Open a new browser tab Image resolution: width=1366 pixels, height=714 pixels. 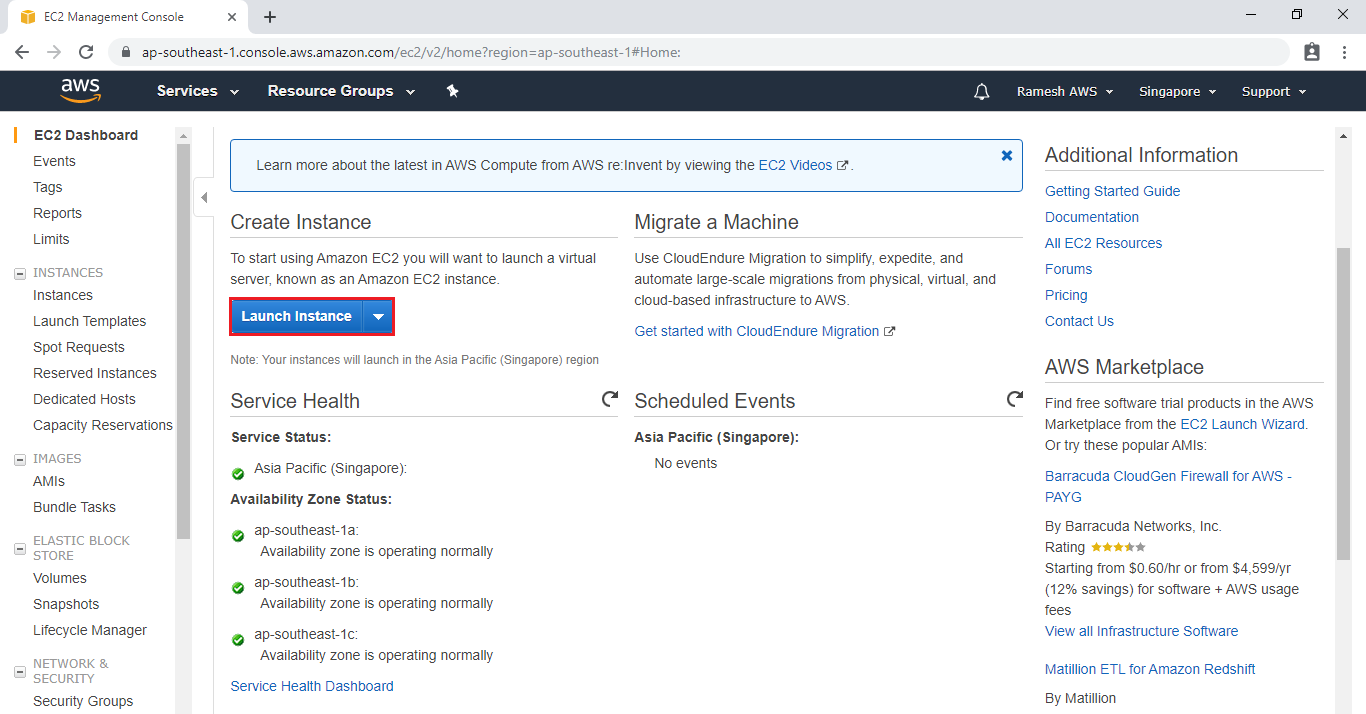270,17
